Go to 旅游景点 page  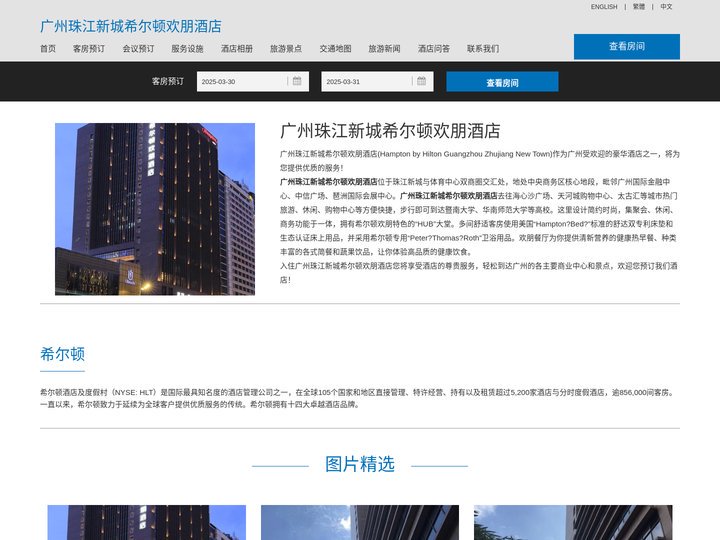[x=286, y=49]
